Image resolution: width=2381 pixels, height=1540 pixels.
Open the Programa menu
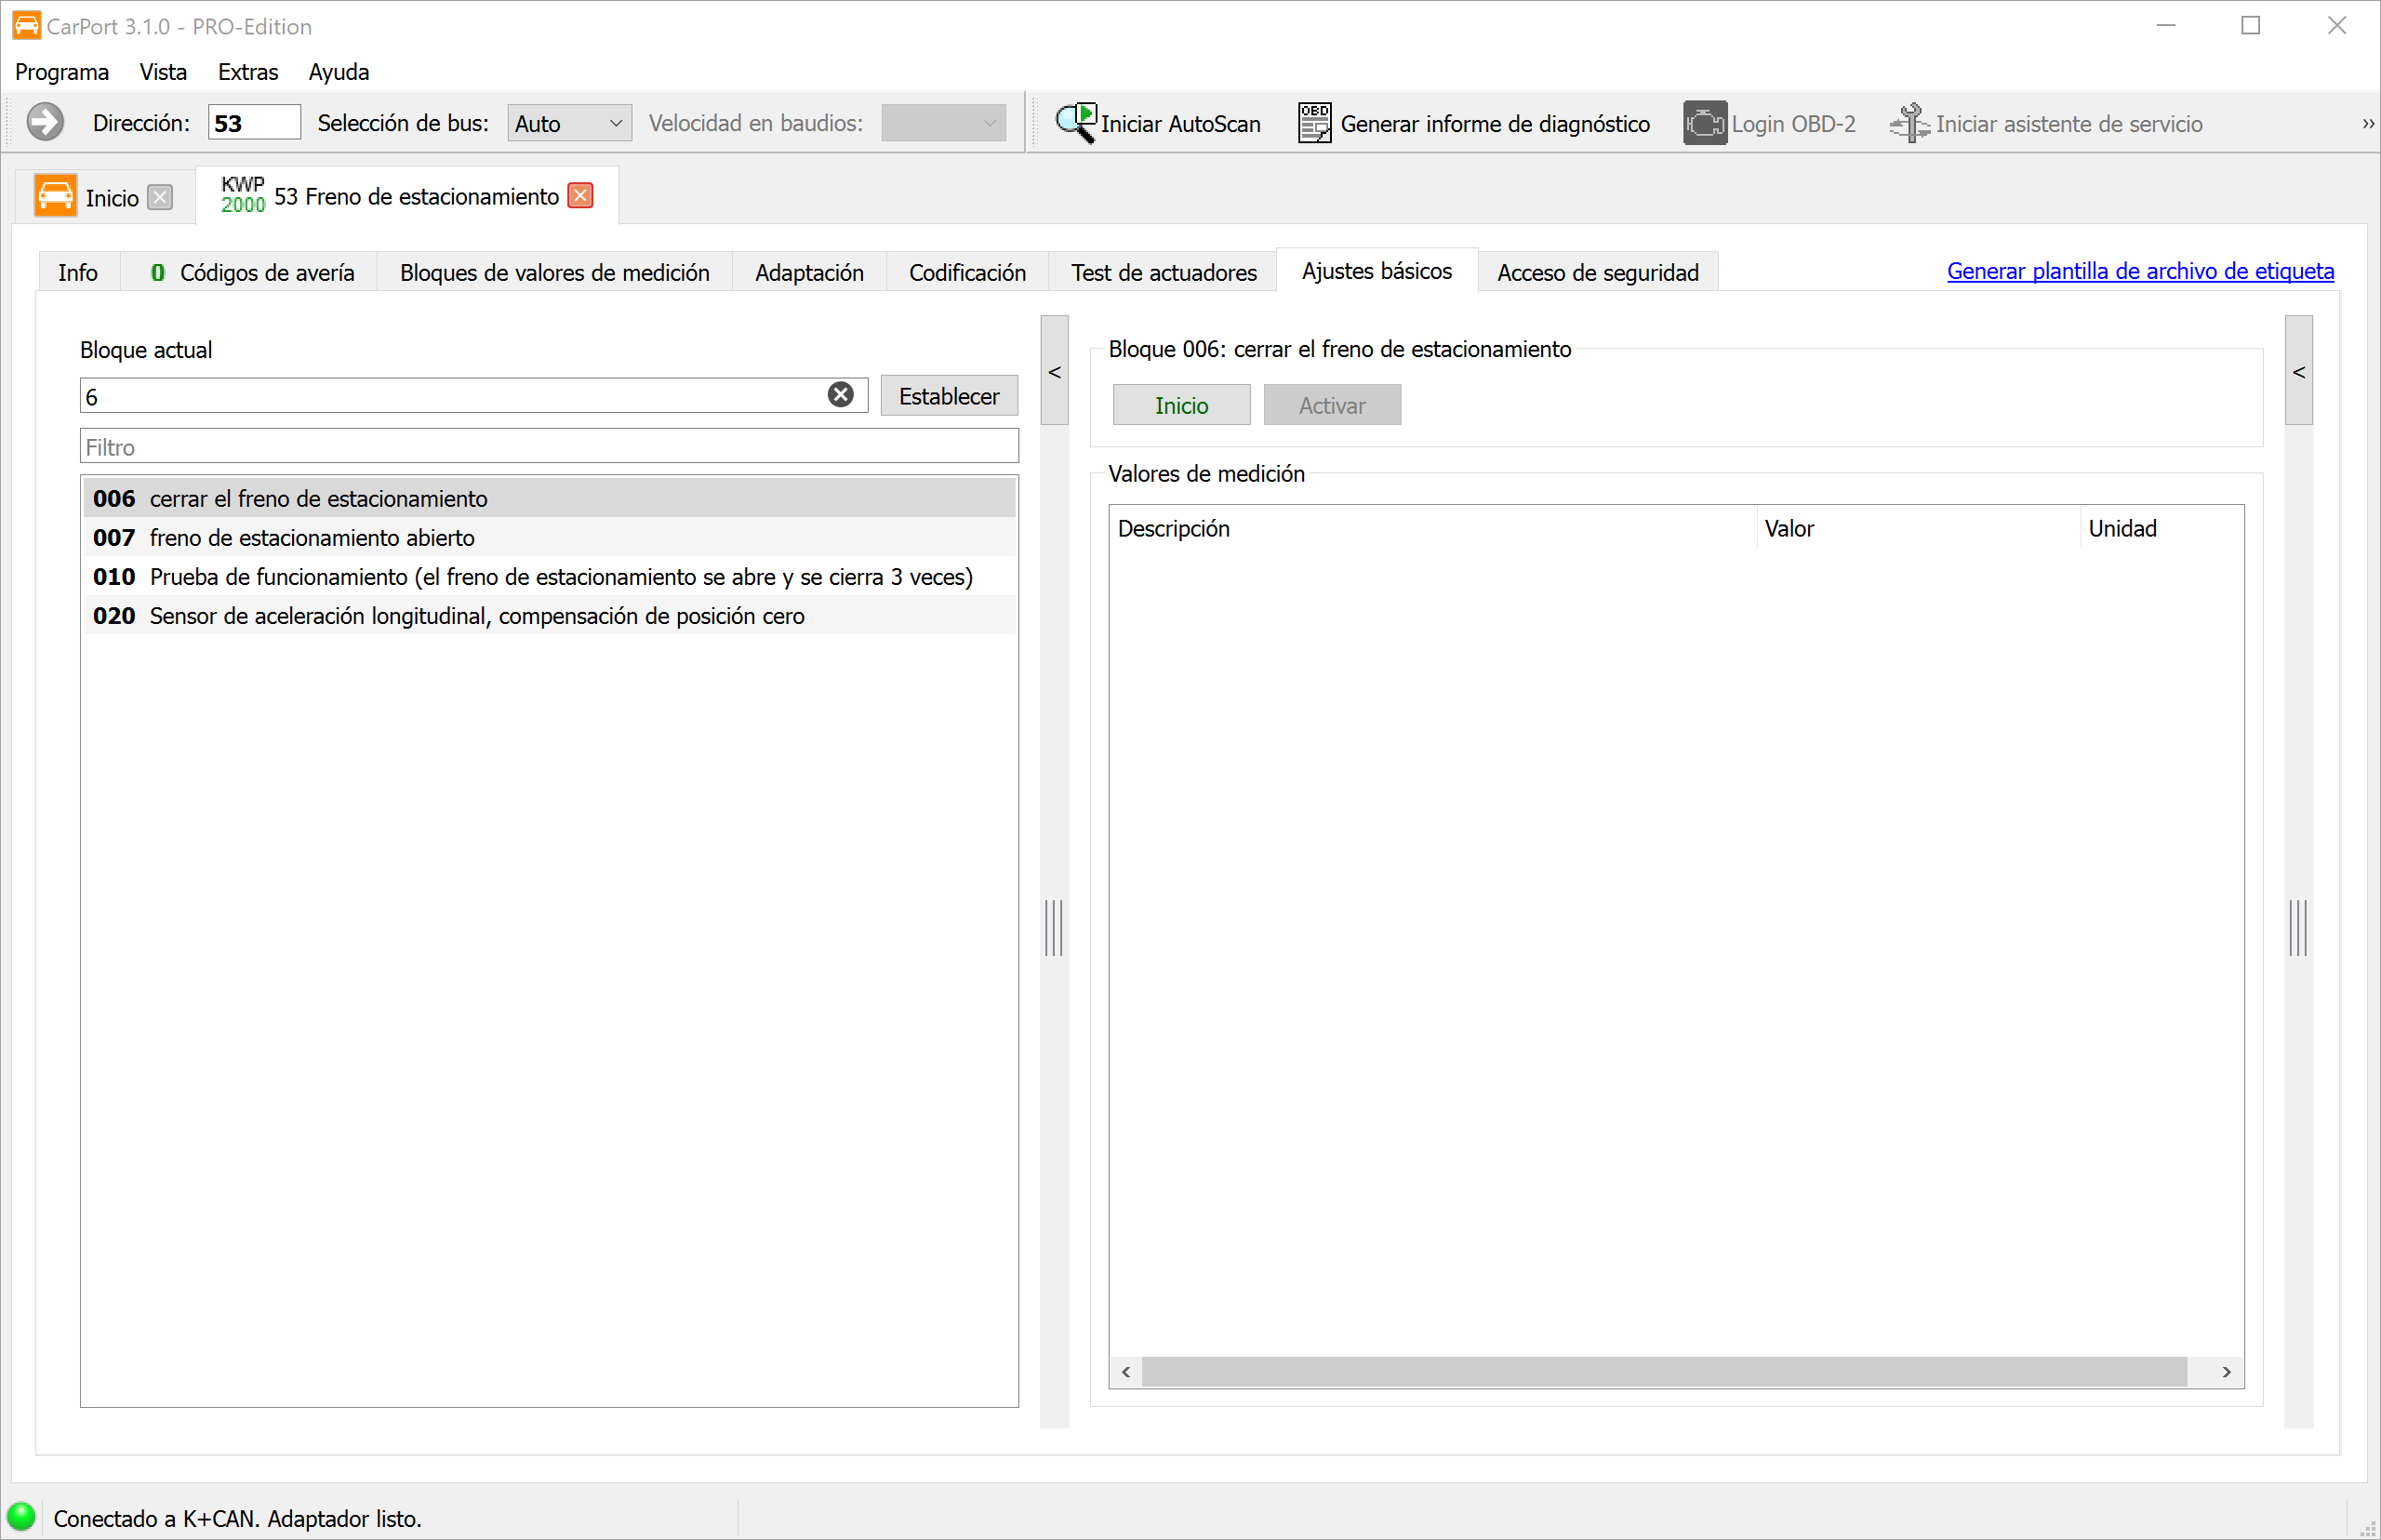pos(62,72)
